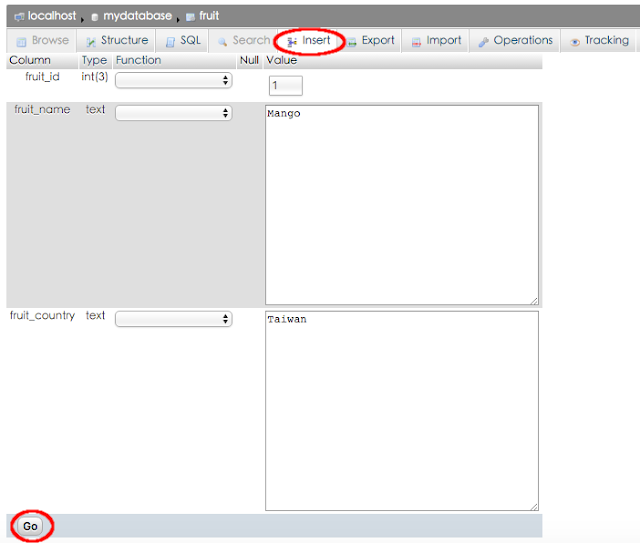Click the Type header label

[94, 61]
